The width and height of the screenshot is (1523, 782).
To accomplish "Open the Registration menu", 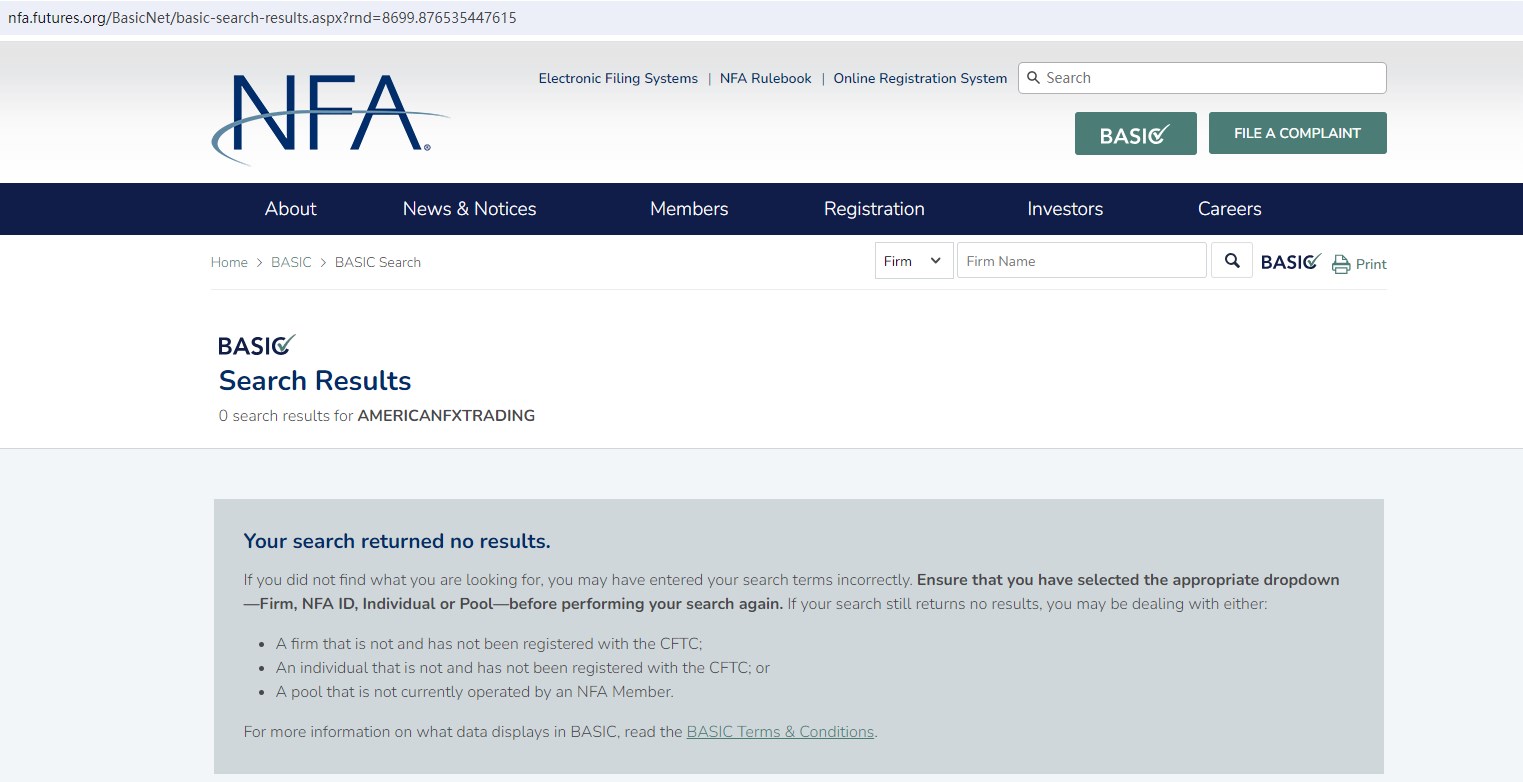I will click(x=874, y=209).
